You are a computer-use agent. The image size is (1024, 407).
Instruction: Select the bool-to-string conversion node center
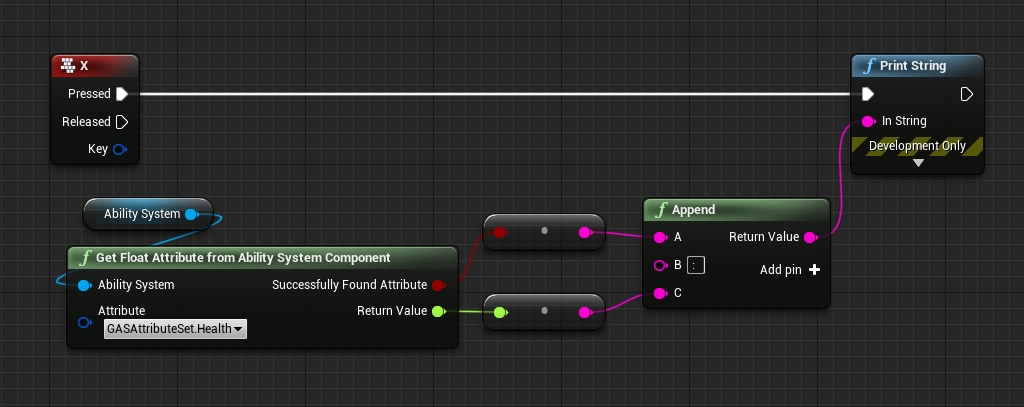coord(544,232)
